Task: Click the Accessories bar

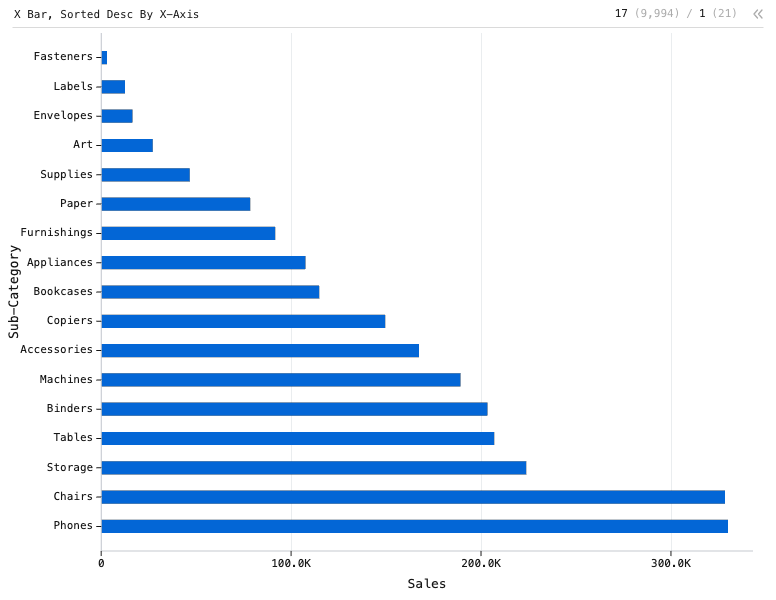Action: (x=260, y=350)
